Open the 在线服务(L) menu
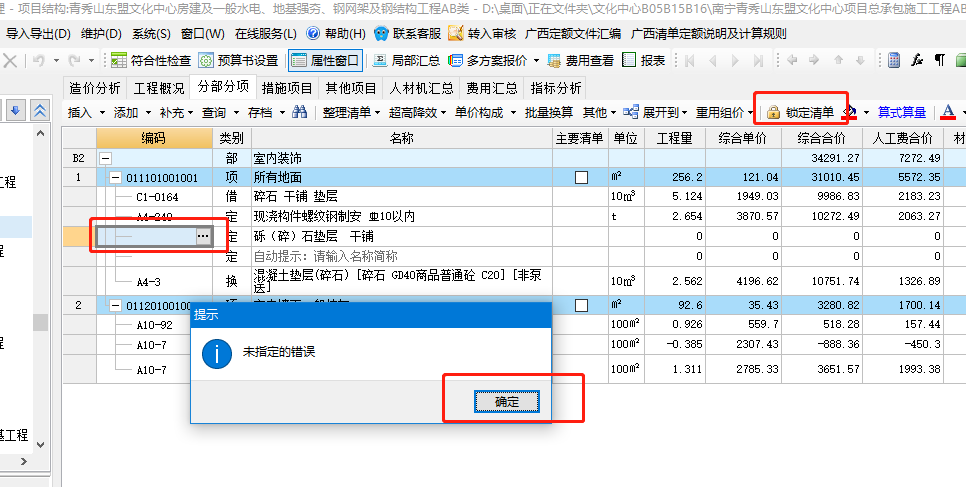 tap(266, 34)
